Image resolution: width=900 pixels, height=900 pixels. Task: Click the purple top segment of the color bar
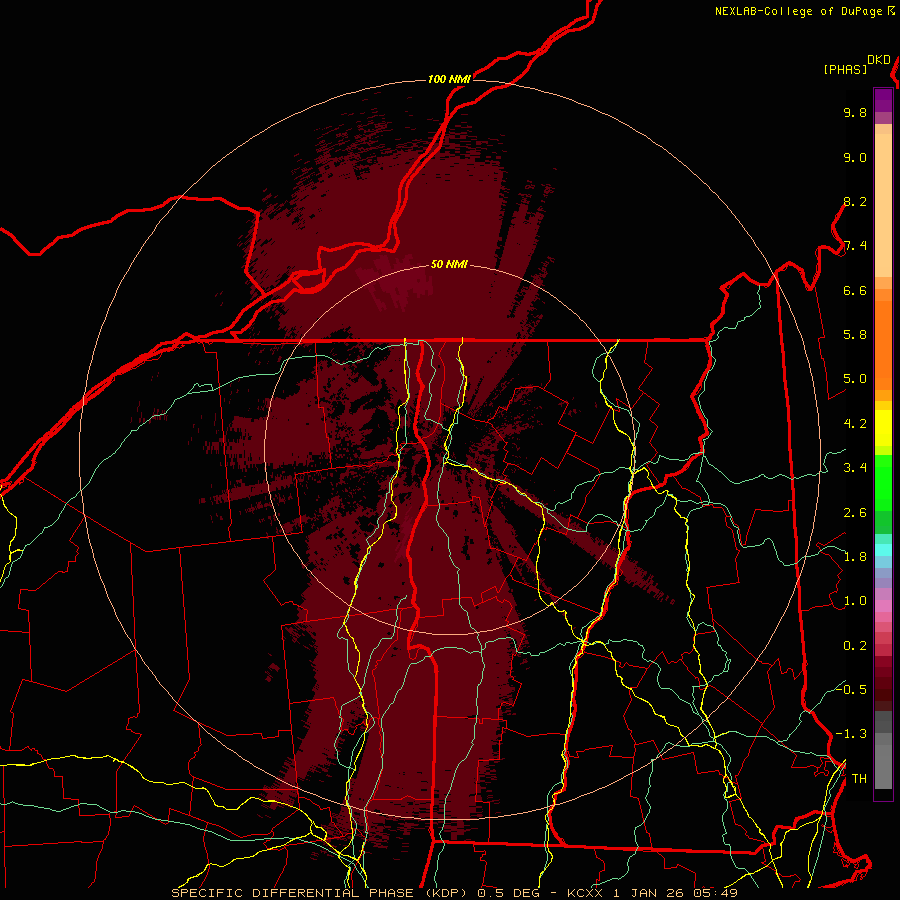click(x=883, y=100)
